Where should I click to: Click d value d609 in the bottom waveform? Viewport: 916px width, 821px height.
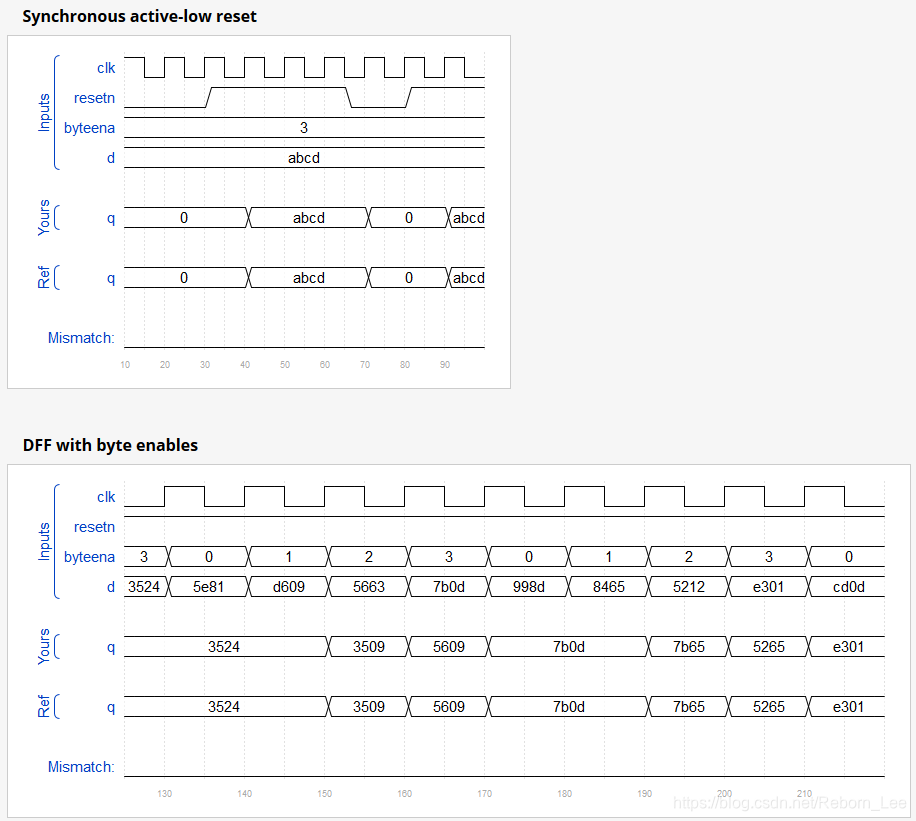tap(289, 587)
